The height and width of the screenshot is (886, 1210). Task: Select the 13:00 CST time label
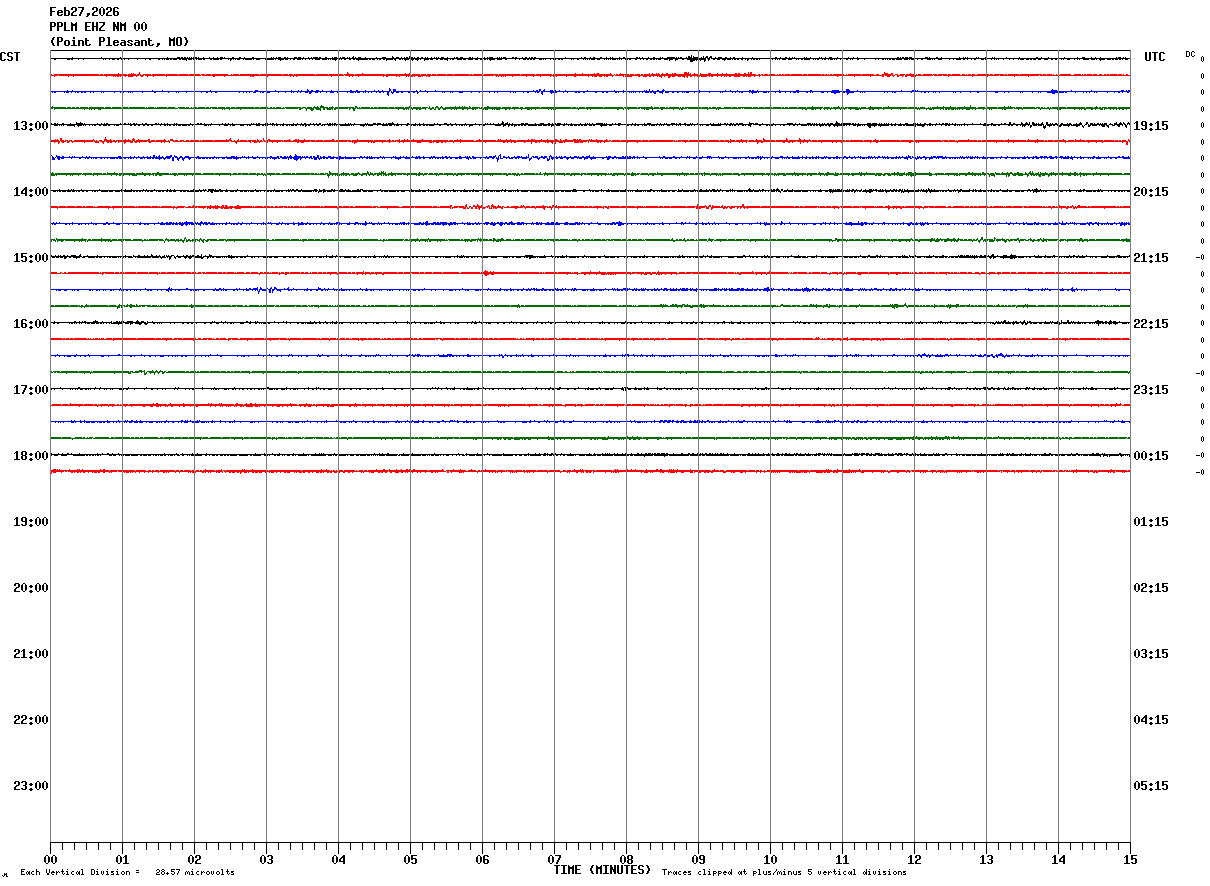(31, 126)
